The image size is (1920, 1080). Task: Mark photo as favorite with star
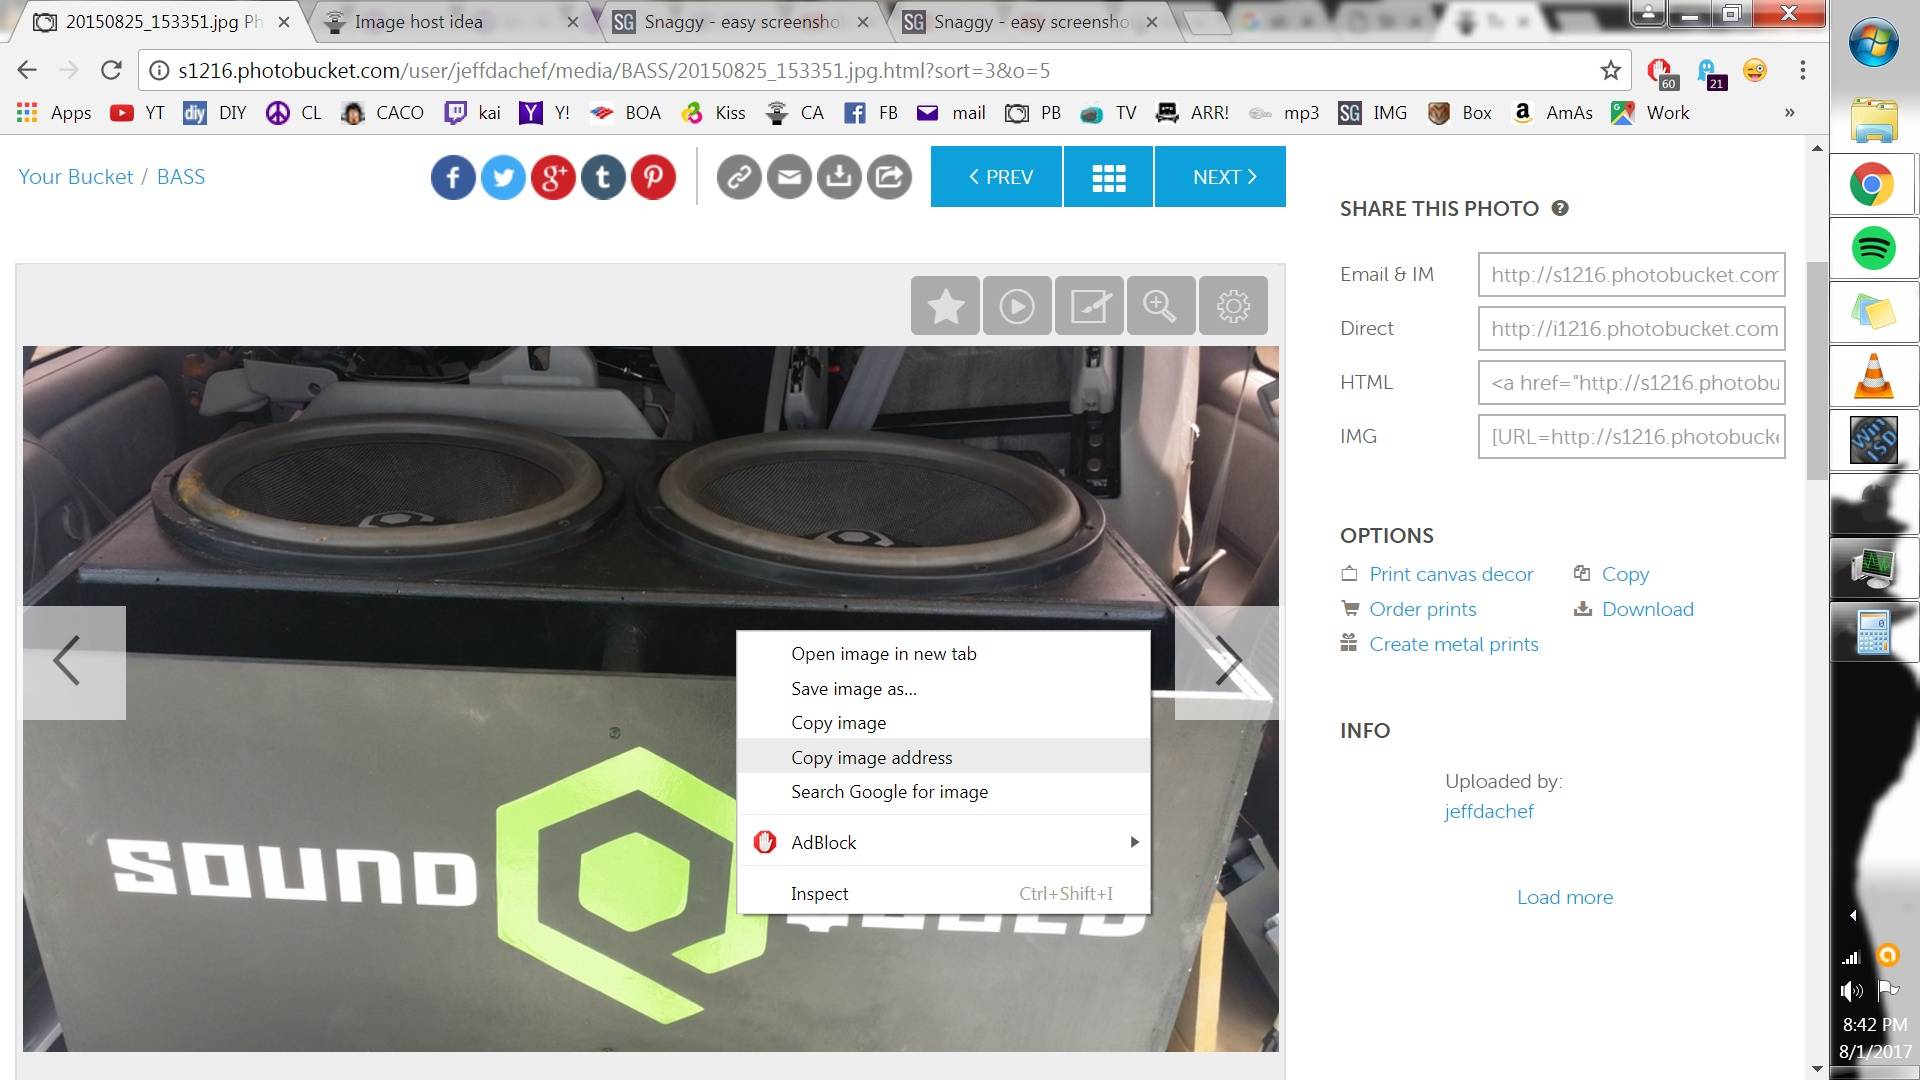coord(945,305)
